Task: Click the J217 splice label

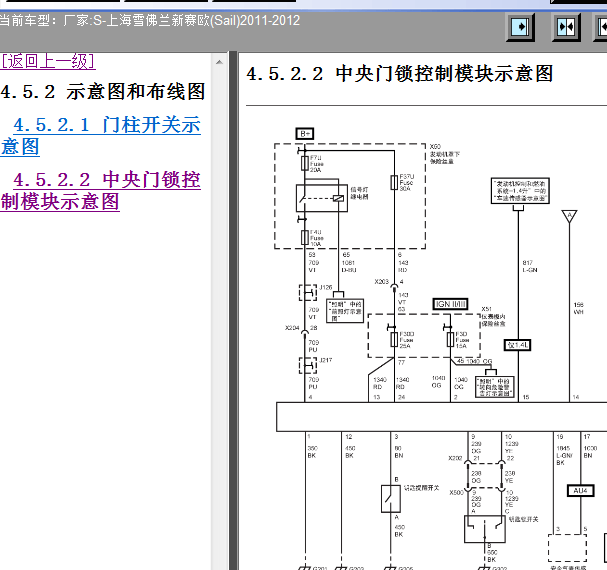Action: click(x=326, y=360)
